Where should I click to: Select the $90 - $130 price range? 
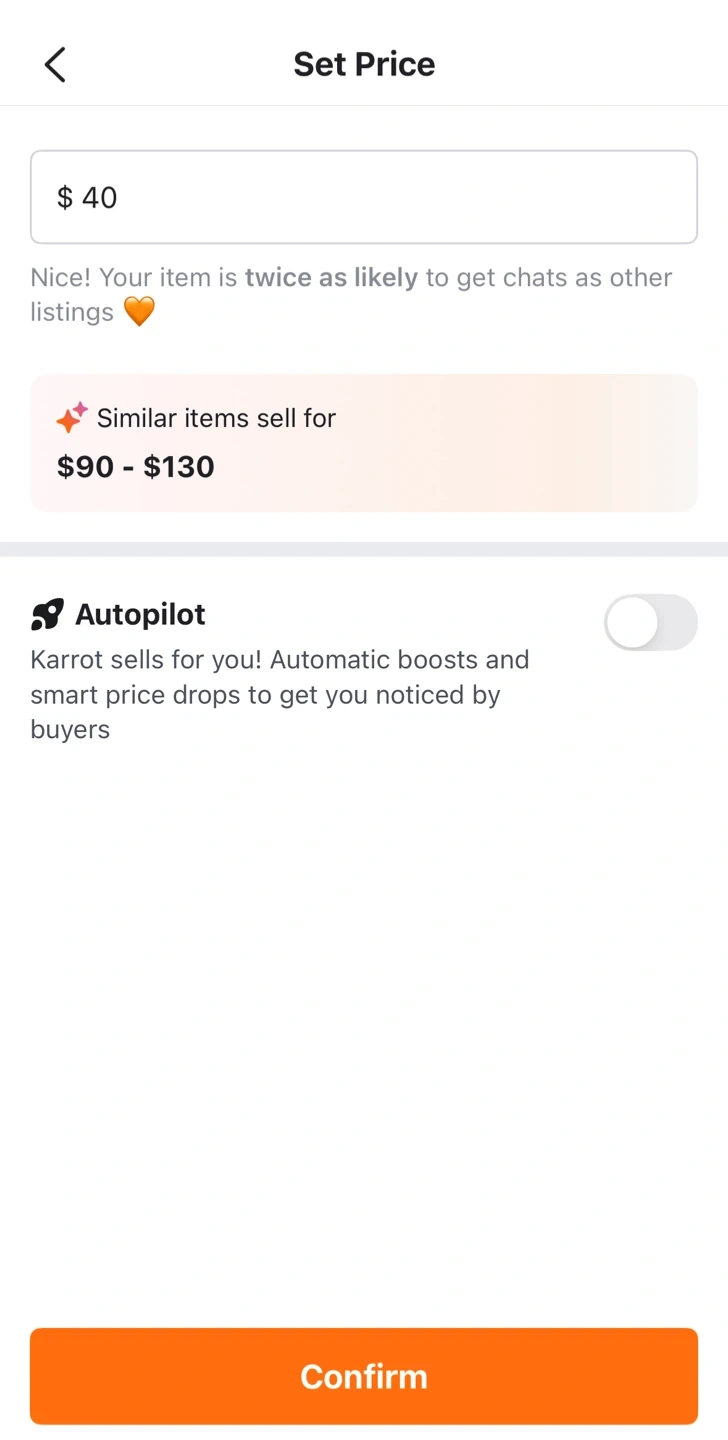tap(136, 467)
